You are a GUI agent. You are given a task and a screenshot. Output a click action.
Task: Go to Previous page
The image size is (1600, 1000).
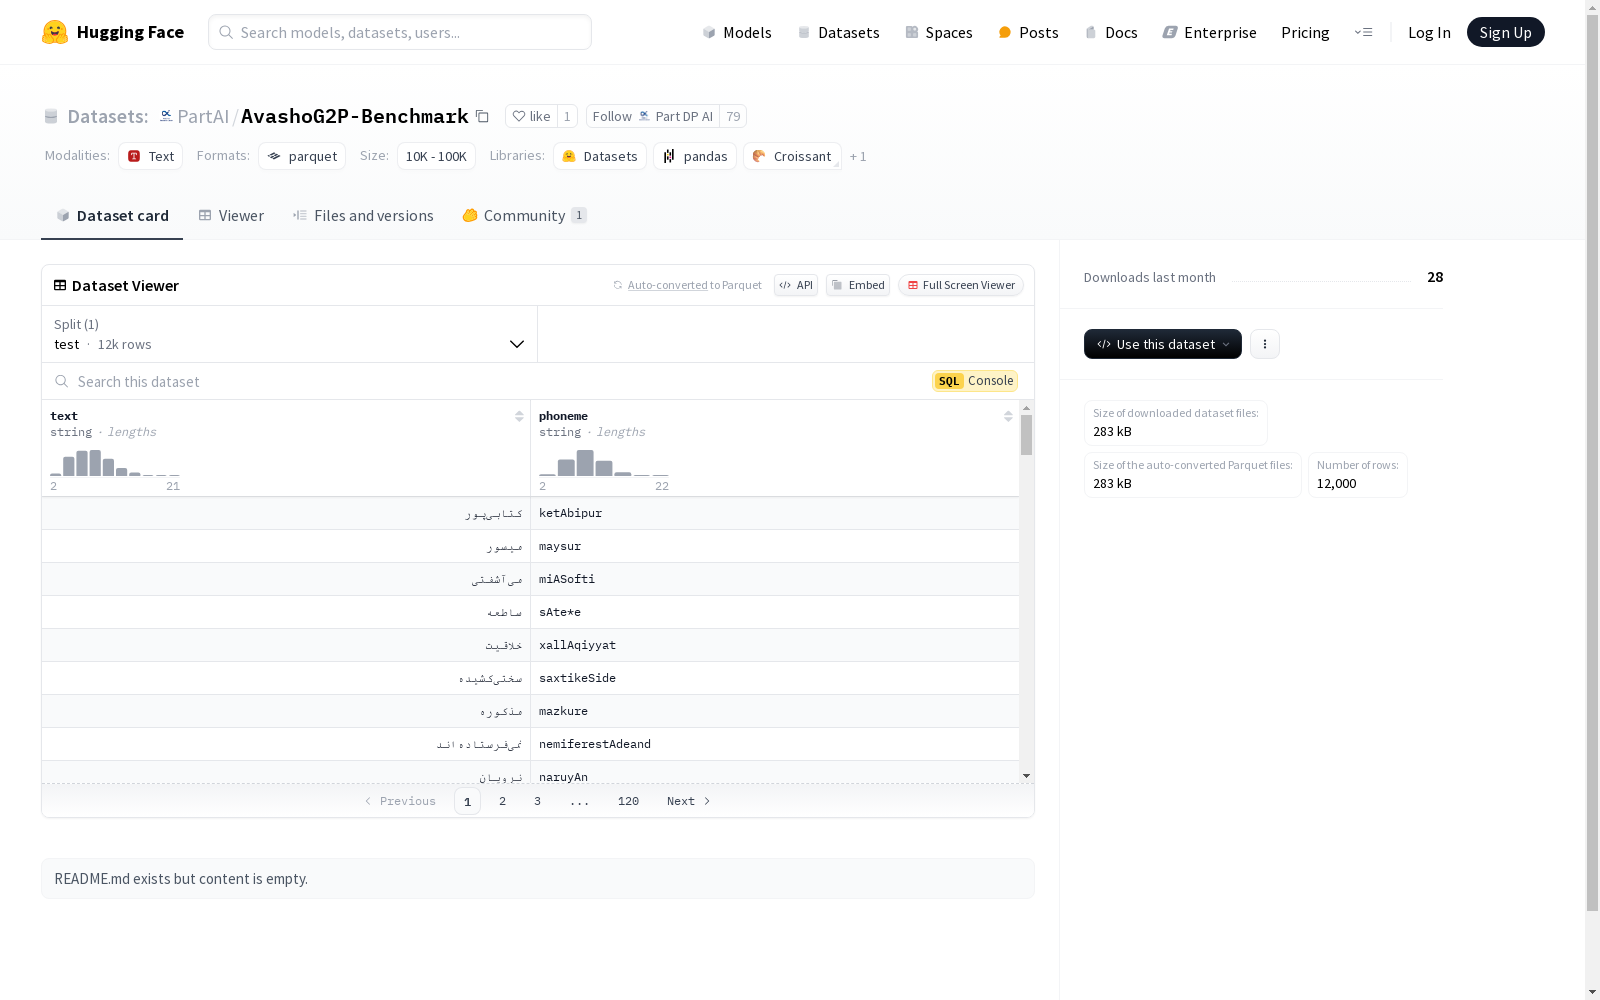(x=400, y=801)
